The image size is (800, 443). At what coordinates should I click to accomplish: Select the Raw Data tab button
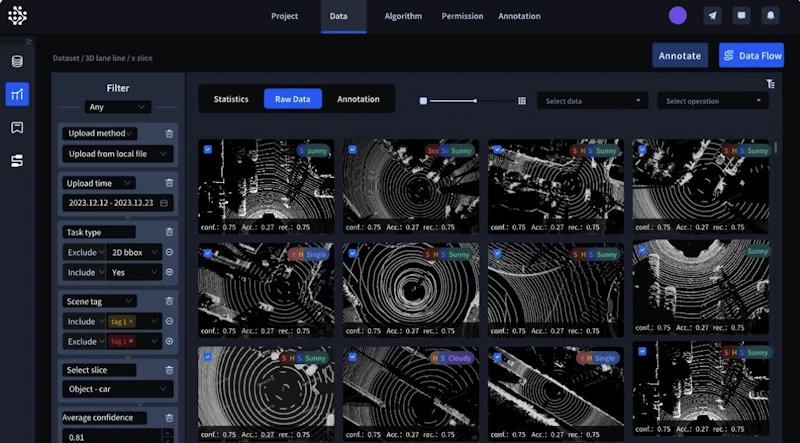coord(293,99)
